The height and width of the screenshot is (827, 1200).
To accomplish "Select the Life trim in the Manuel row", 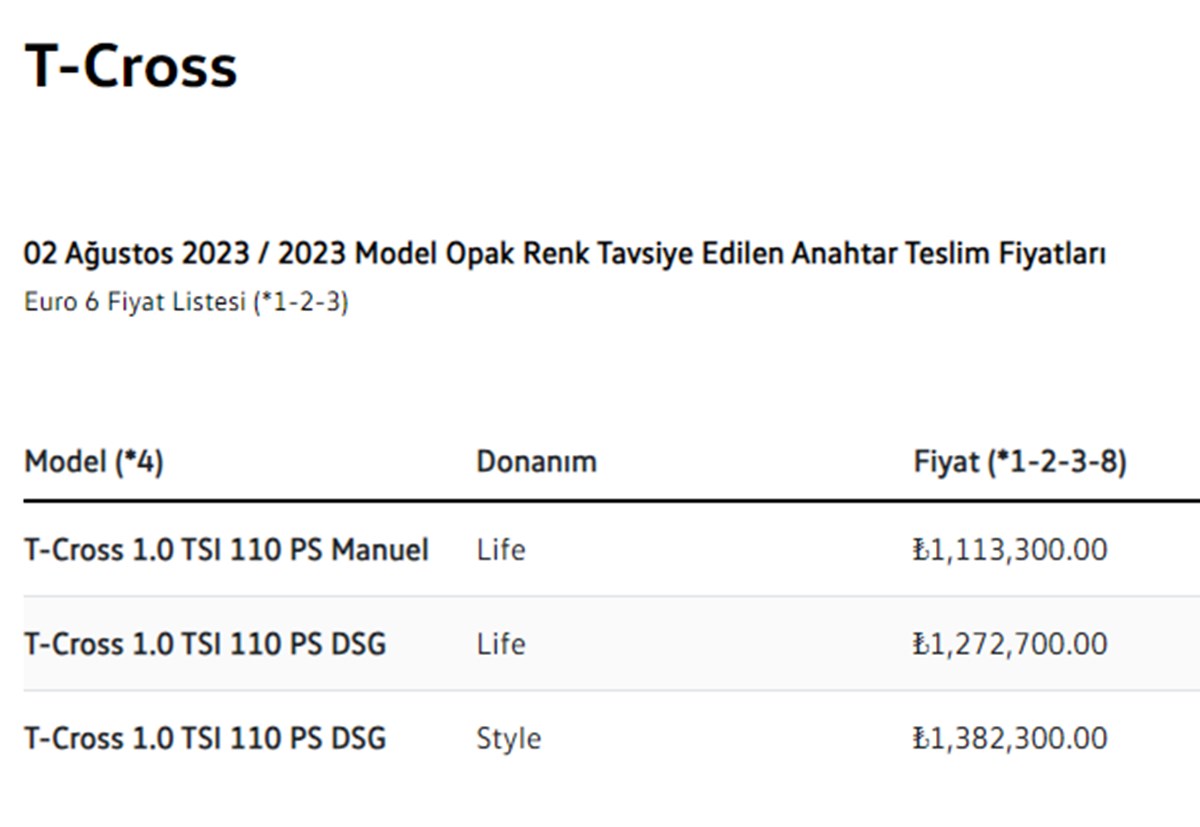I will tap(500, 550).
